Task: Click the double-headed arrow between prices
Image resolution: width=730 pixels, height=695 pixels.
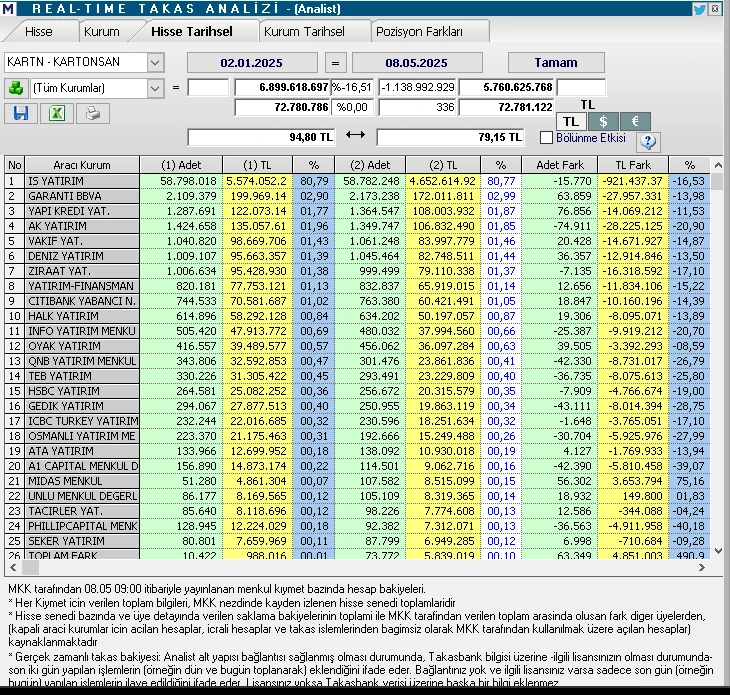Action: point(355,135)
